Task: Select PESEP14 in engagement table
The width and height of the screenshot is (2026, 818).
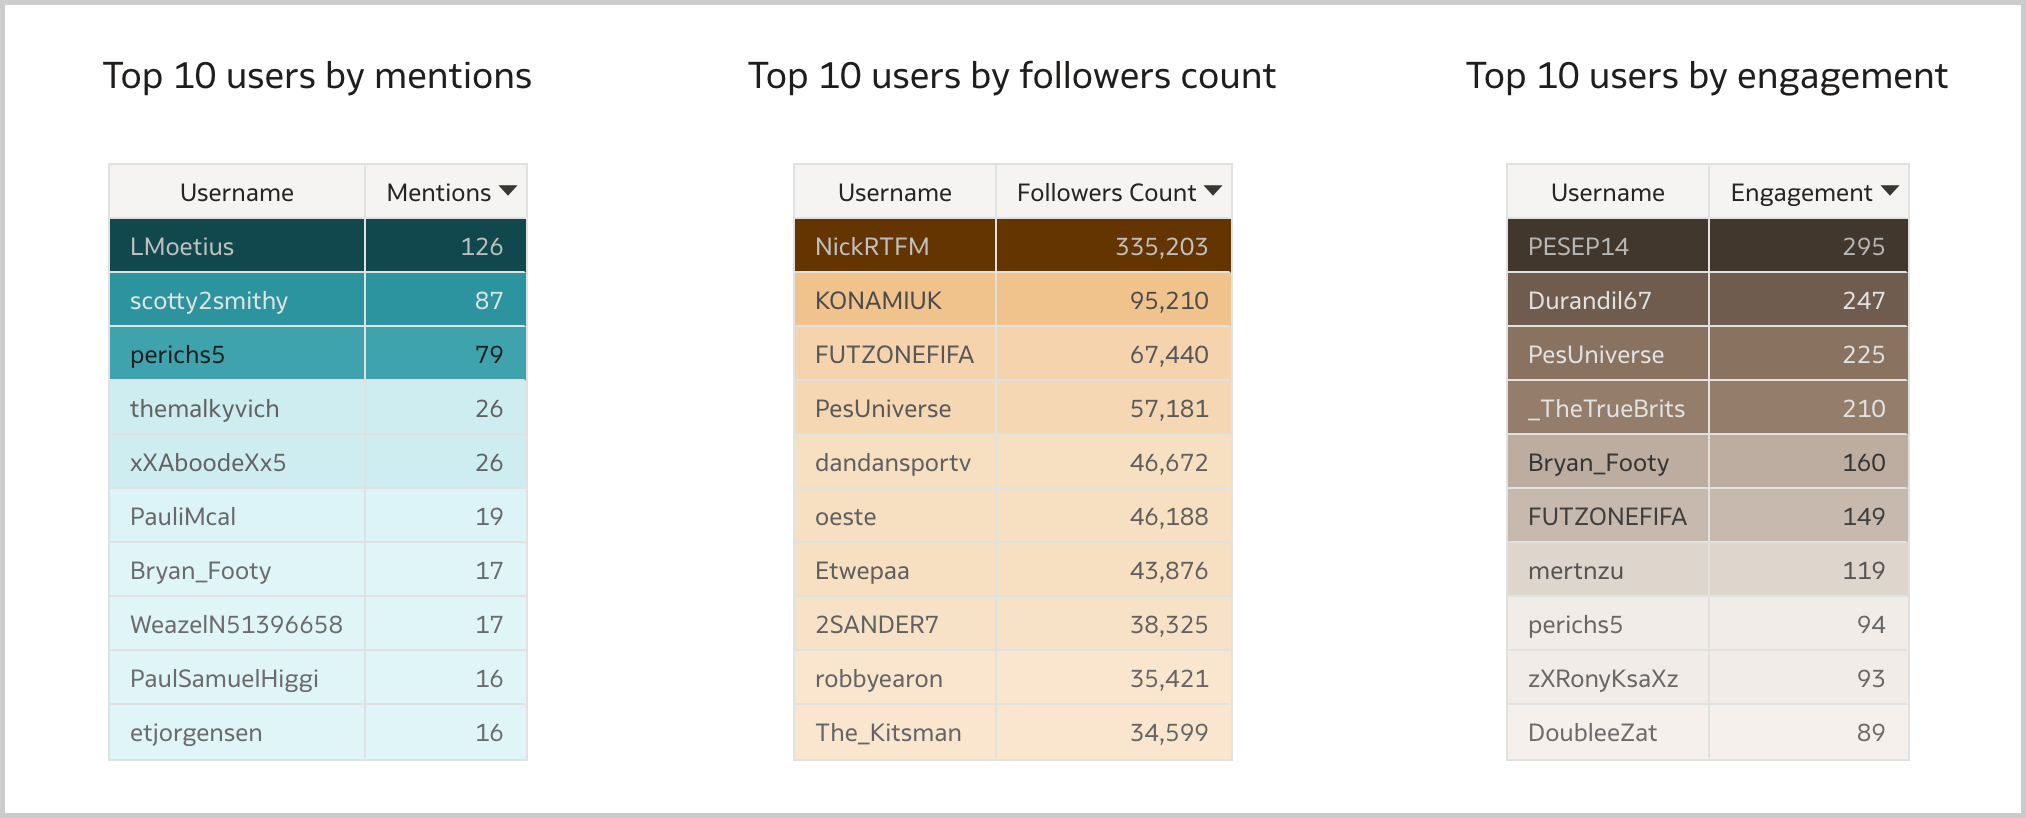Action: point(1578,246)
